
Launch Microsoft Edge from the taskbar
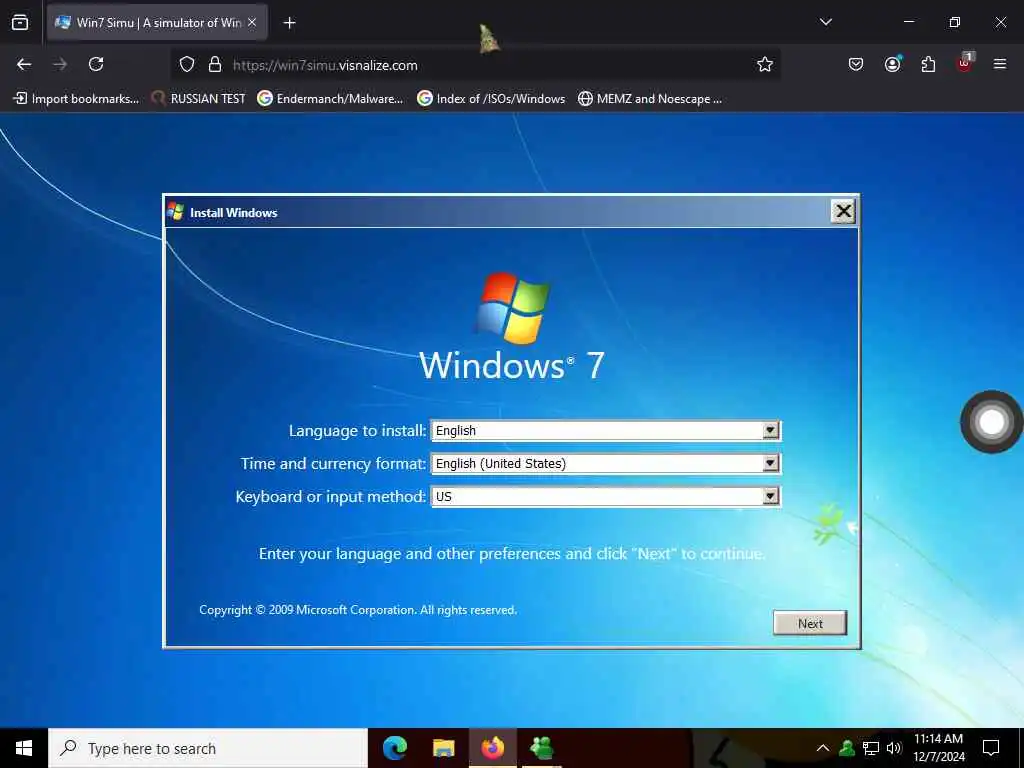coord(394,748)
